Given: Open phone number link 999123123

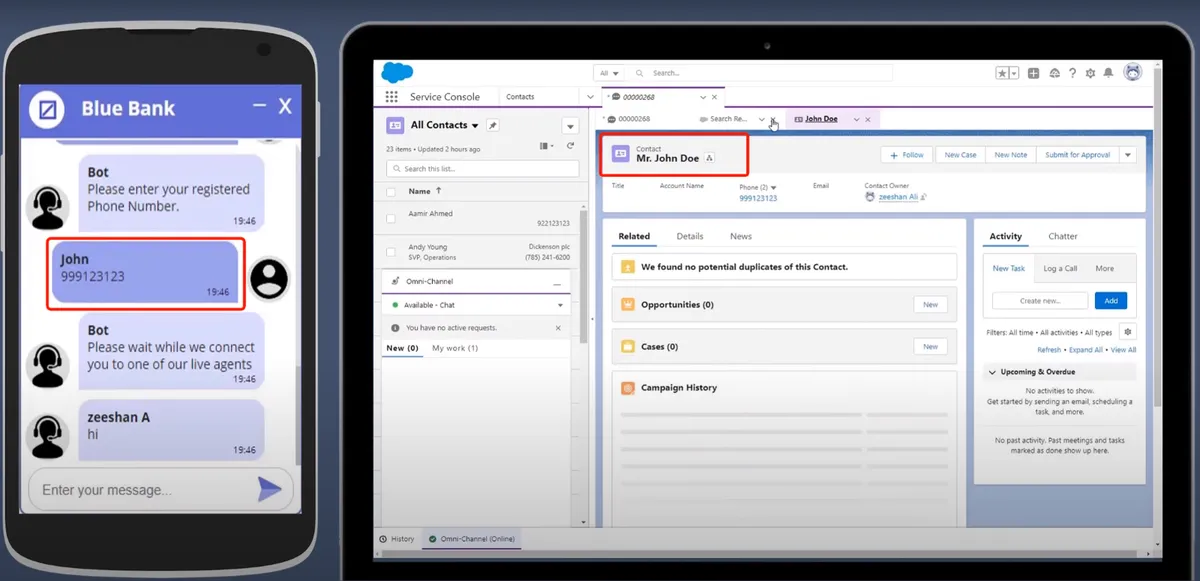Looking at the screenshot, I should [758, 198].
